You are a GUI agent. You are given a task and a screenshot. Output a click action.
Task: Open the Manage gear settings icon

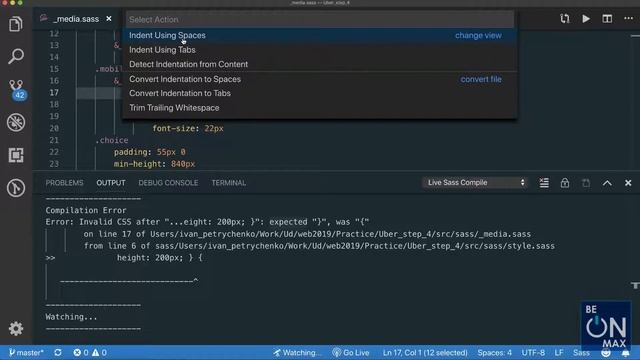point(16,329)
